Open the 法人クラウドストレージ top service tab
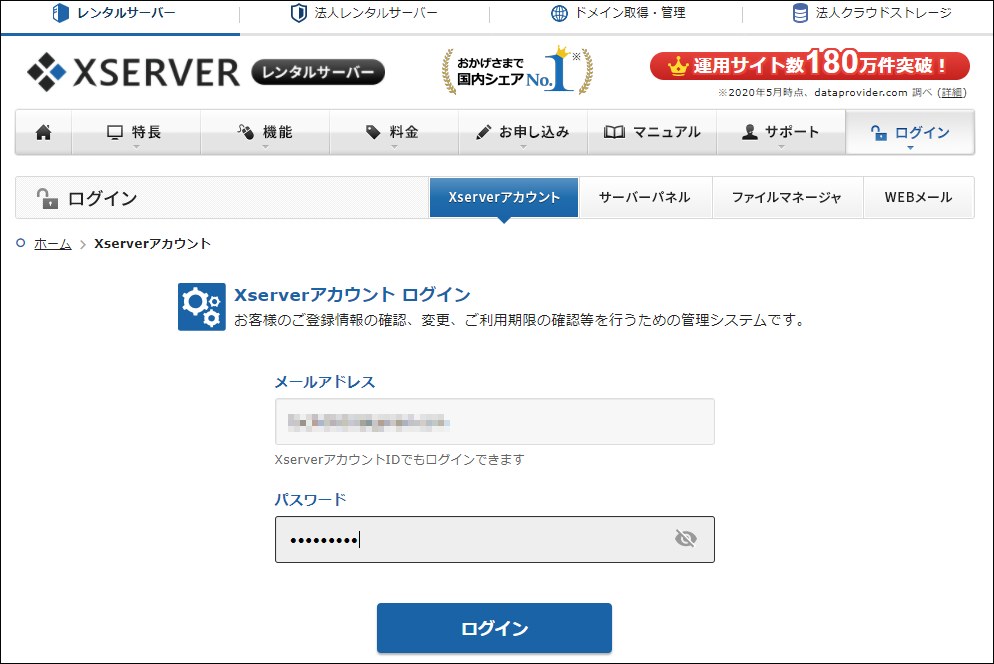The height and width of the screenshot is (664, 994). tap(872, 13)
